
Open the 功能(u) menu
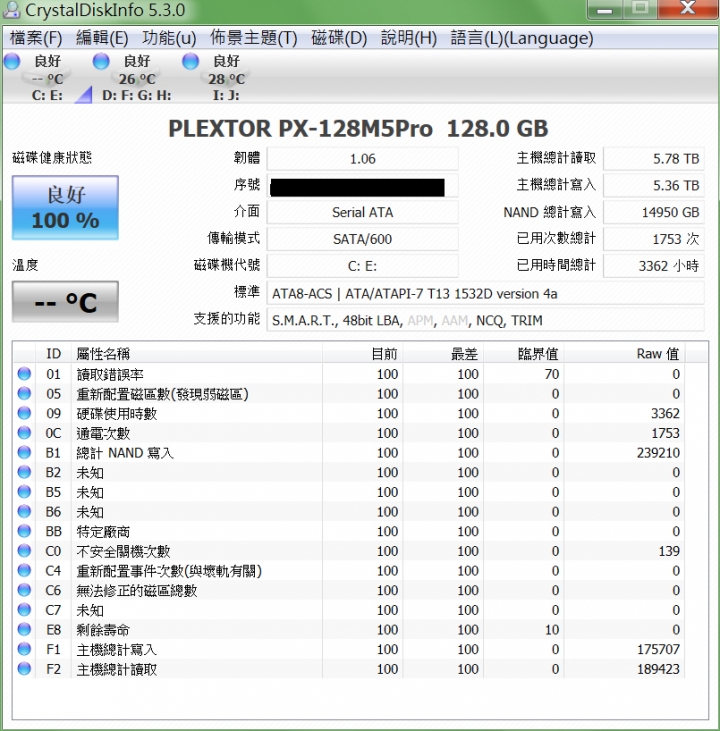point(169,38)
